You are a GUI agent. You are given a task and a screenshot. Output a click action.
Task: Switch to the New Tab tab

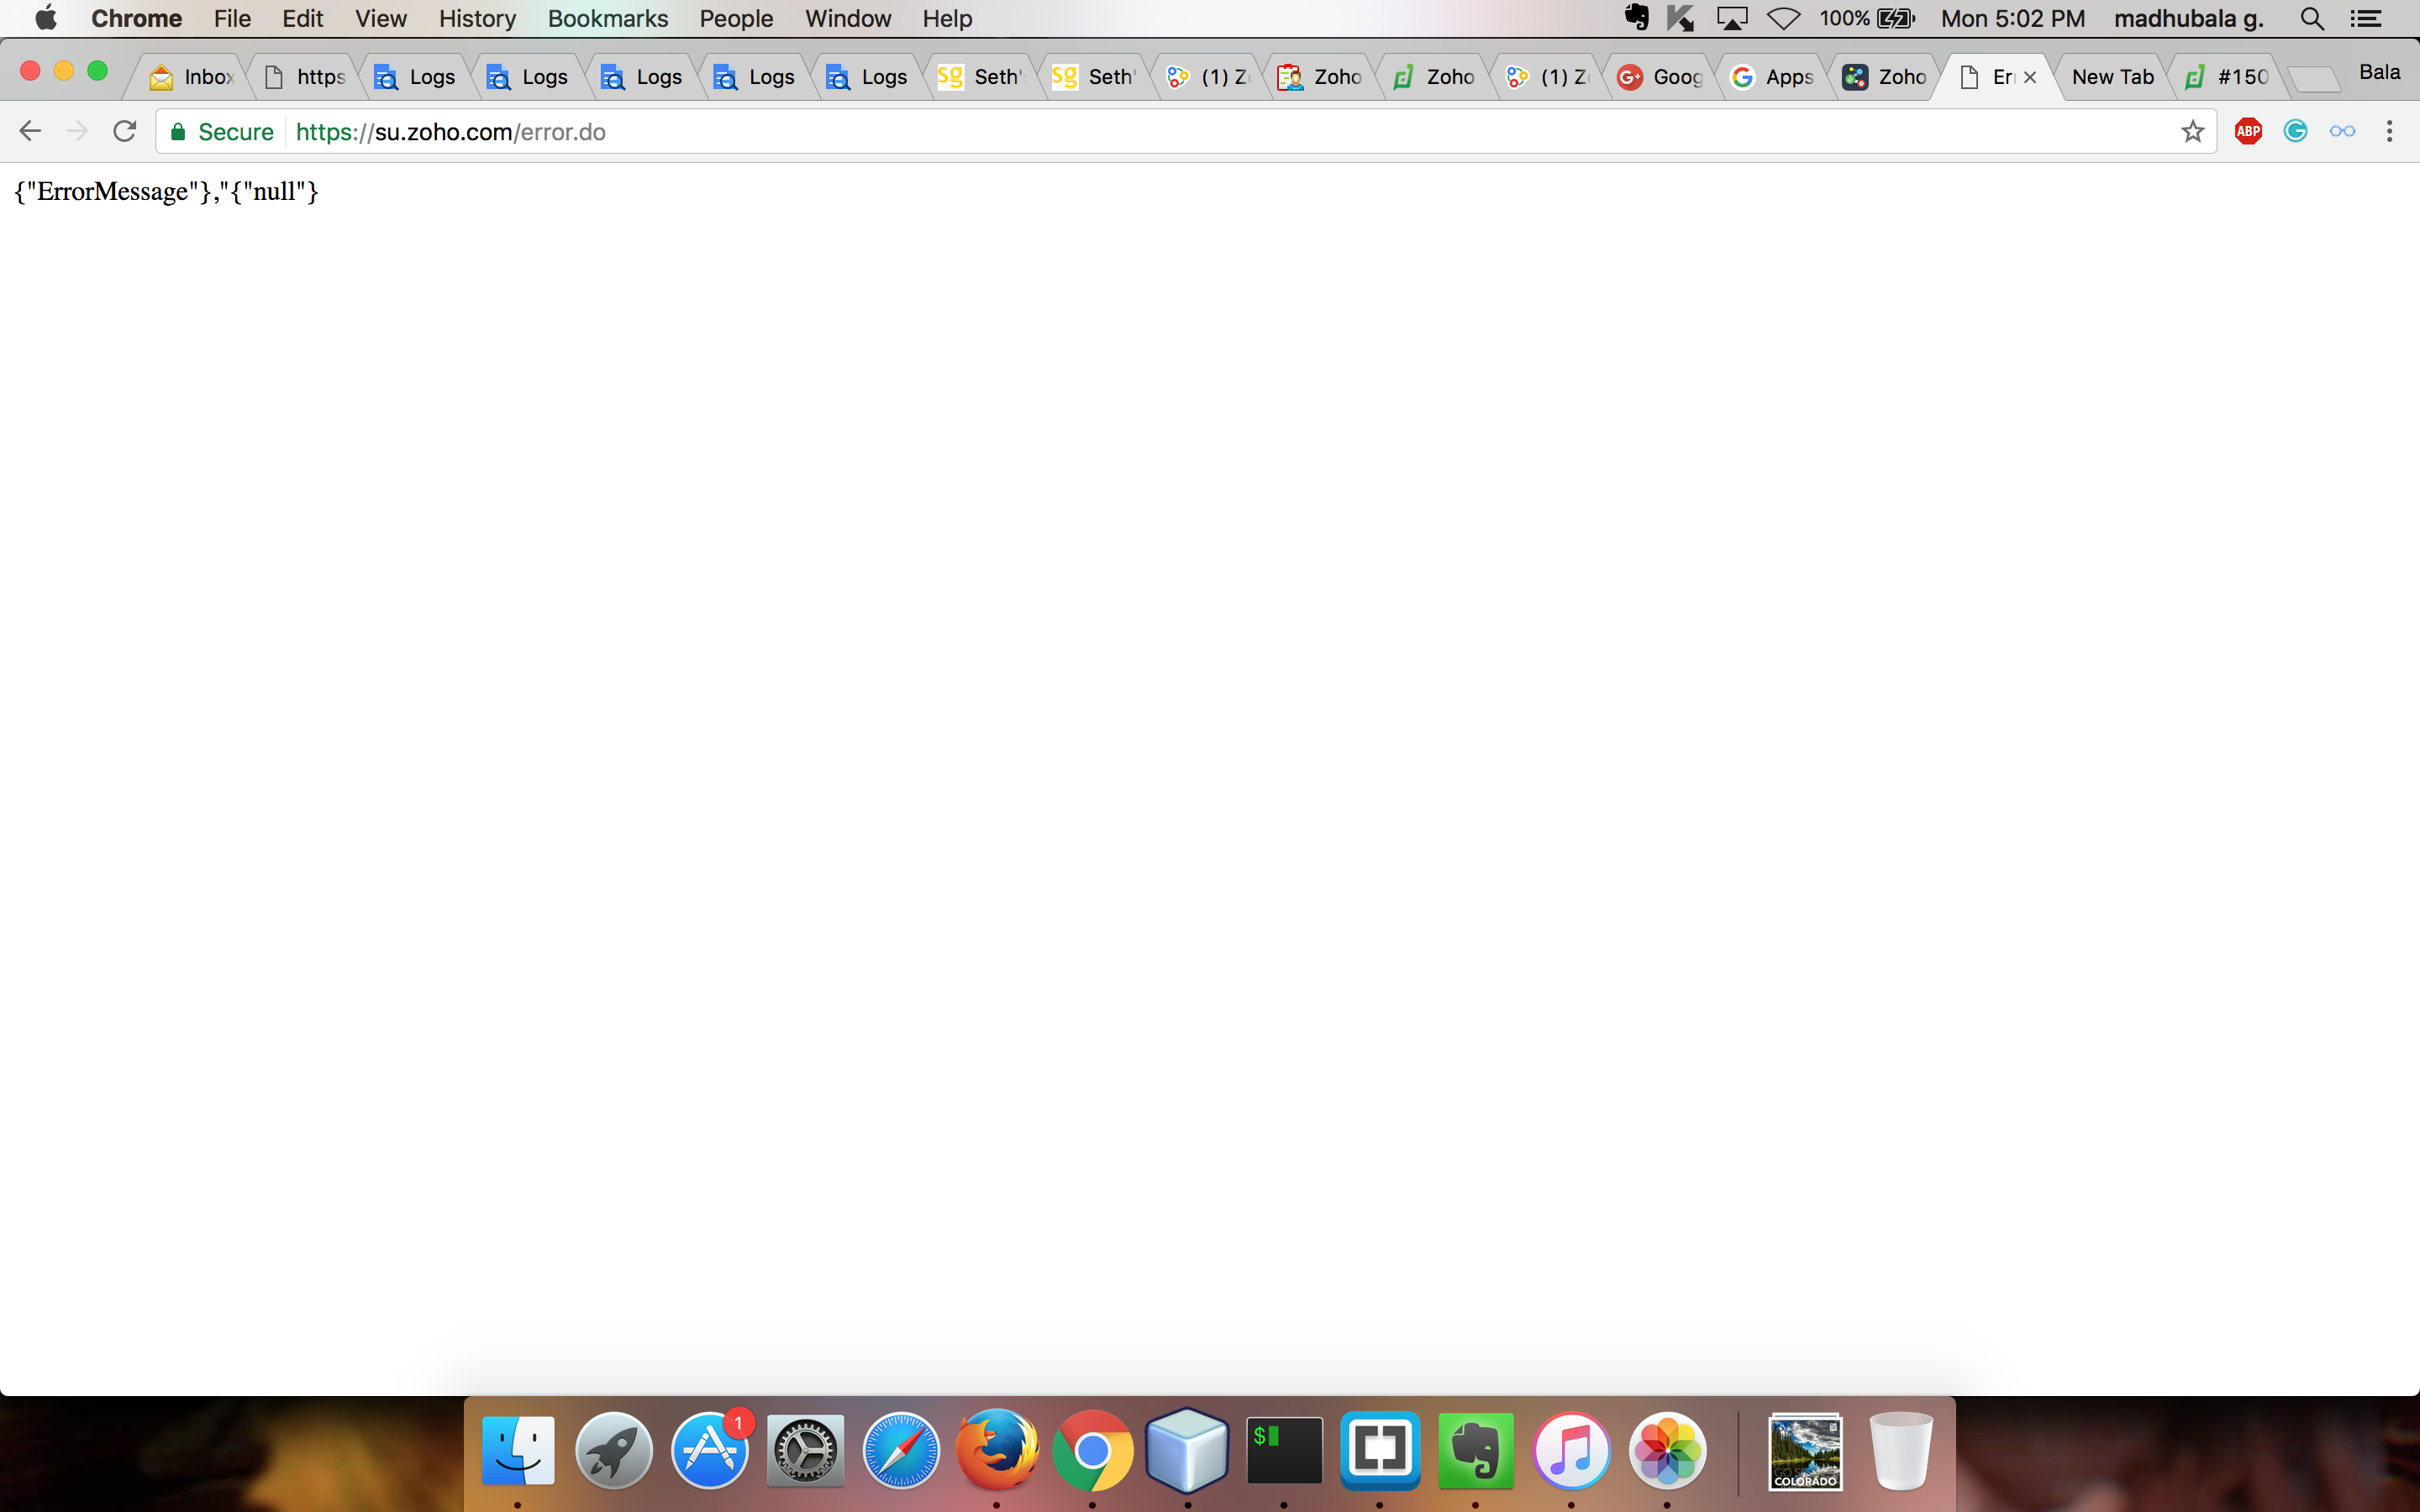click(x=2112, y=77)
